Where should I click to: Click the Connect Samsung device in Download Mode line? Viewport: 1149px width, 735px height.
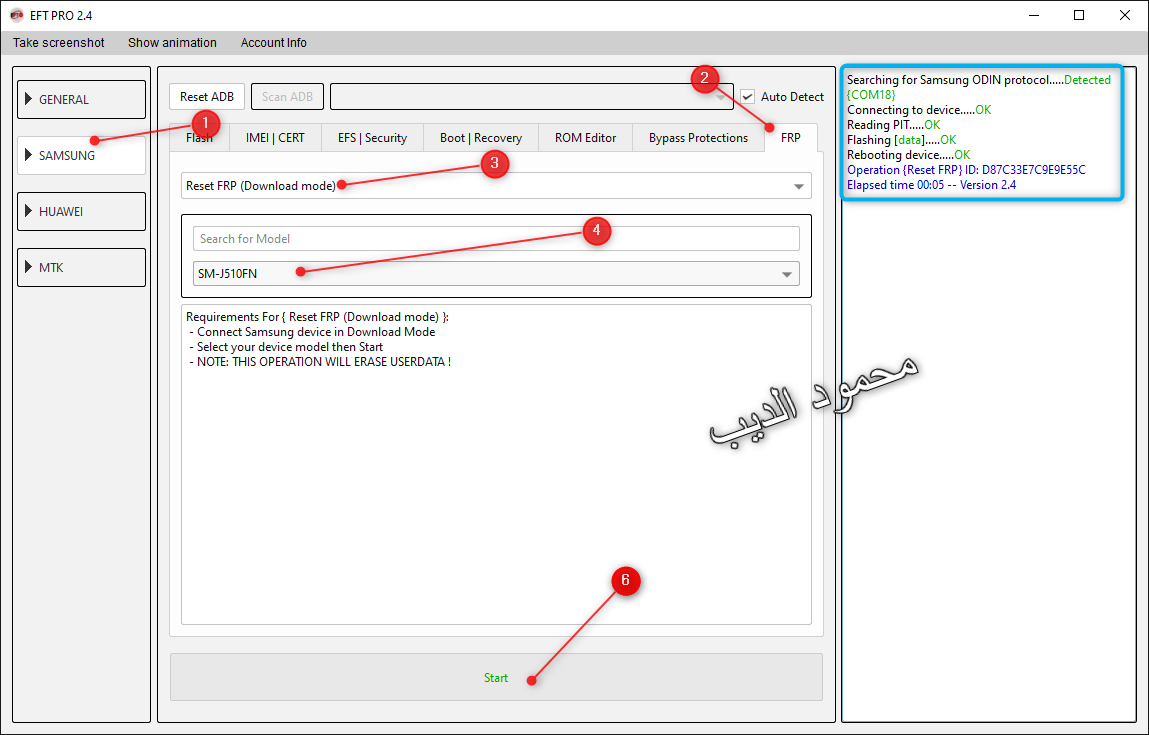pos(312,332)
